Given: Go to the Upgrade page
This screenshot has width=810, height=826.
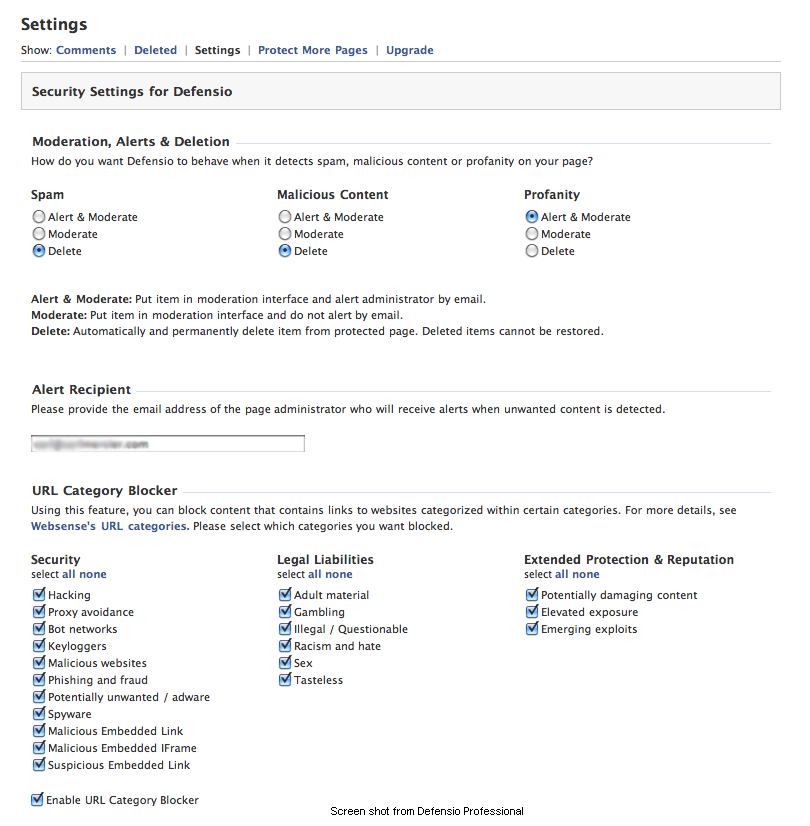Looking at the screenshot, I should [x=410, y=50].
